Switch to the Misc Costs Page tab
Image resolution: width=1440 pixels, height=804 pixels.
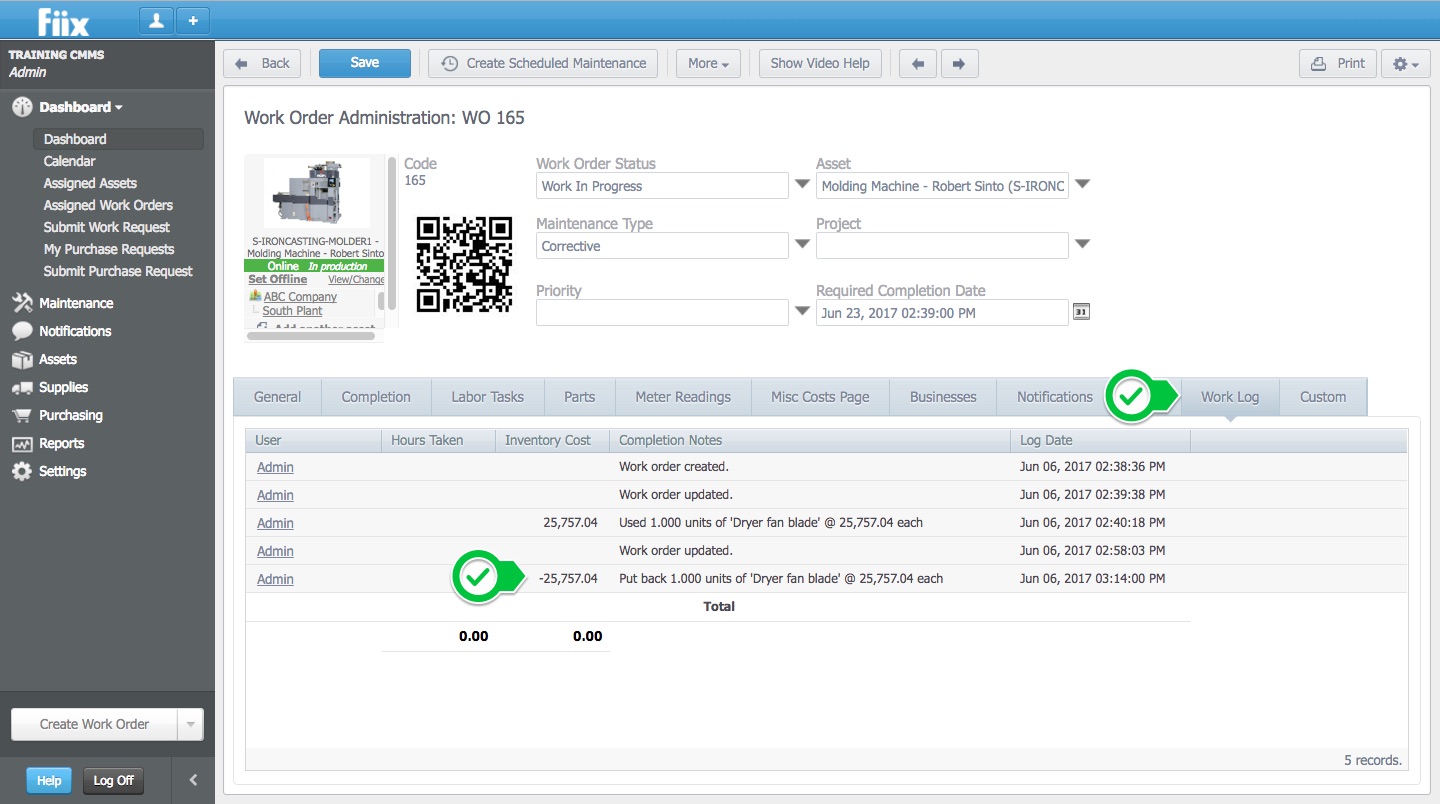(x=820, y=397)
